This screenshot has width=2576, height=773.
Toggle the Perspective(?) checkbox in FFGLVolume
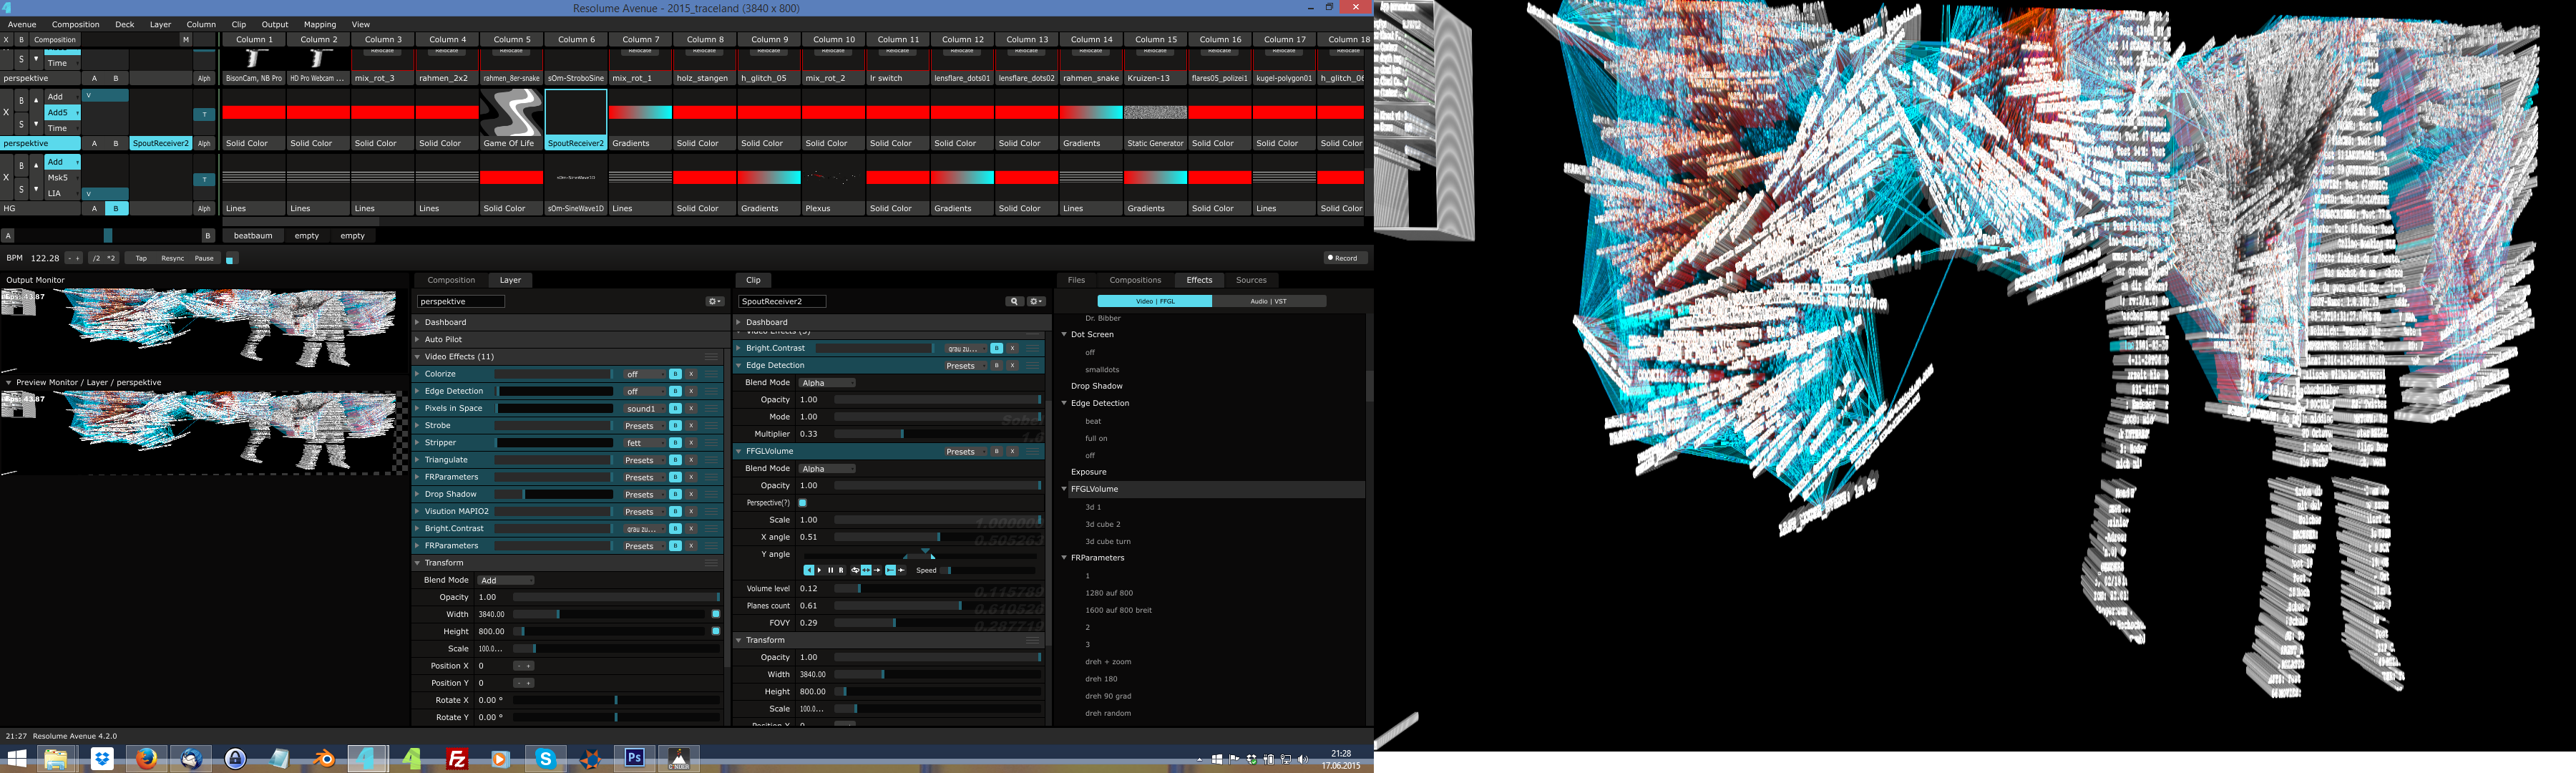click(x=803, y=503)
